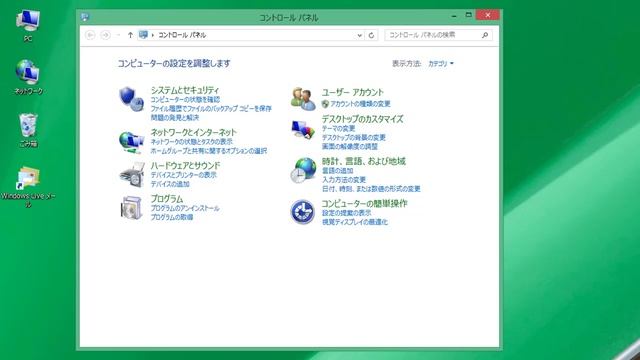Open the Programs disc box icon

coord(131,207)
